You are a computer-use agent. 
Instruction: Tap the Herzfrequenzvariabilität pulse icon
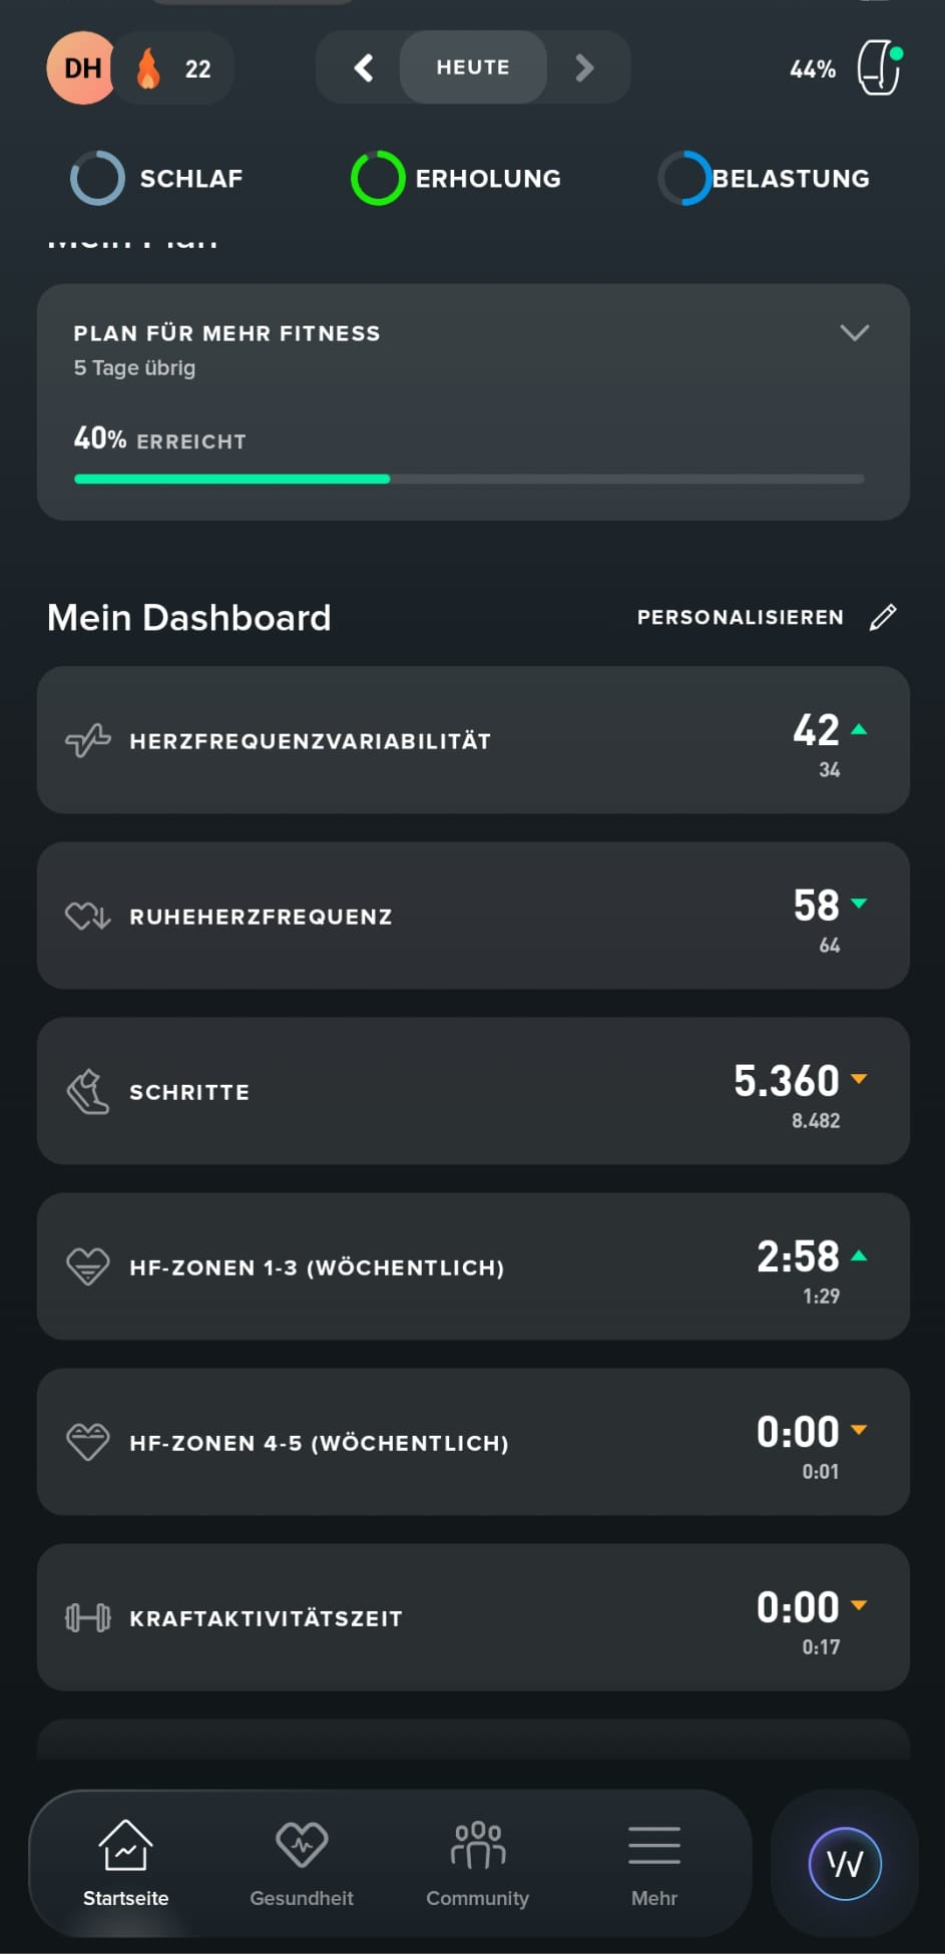88,741
